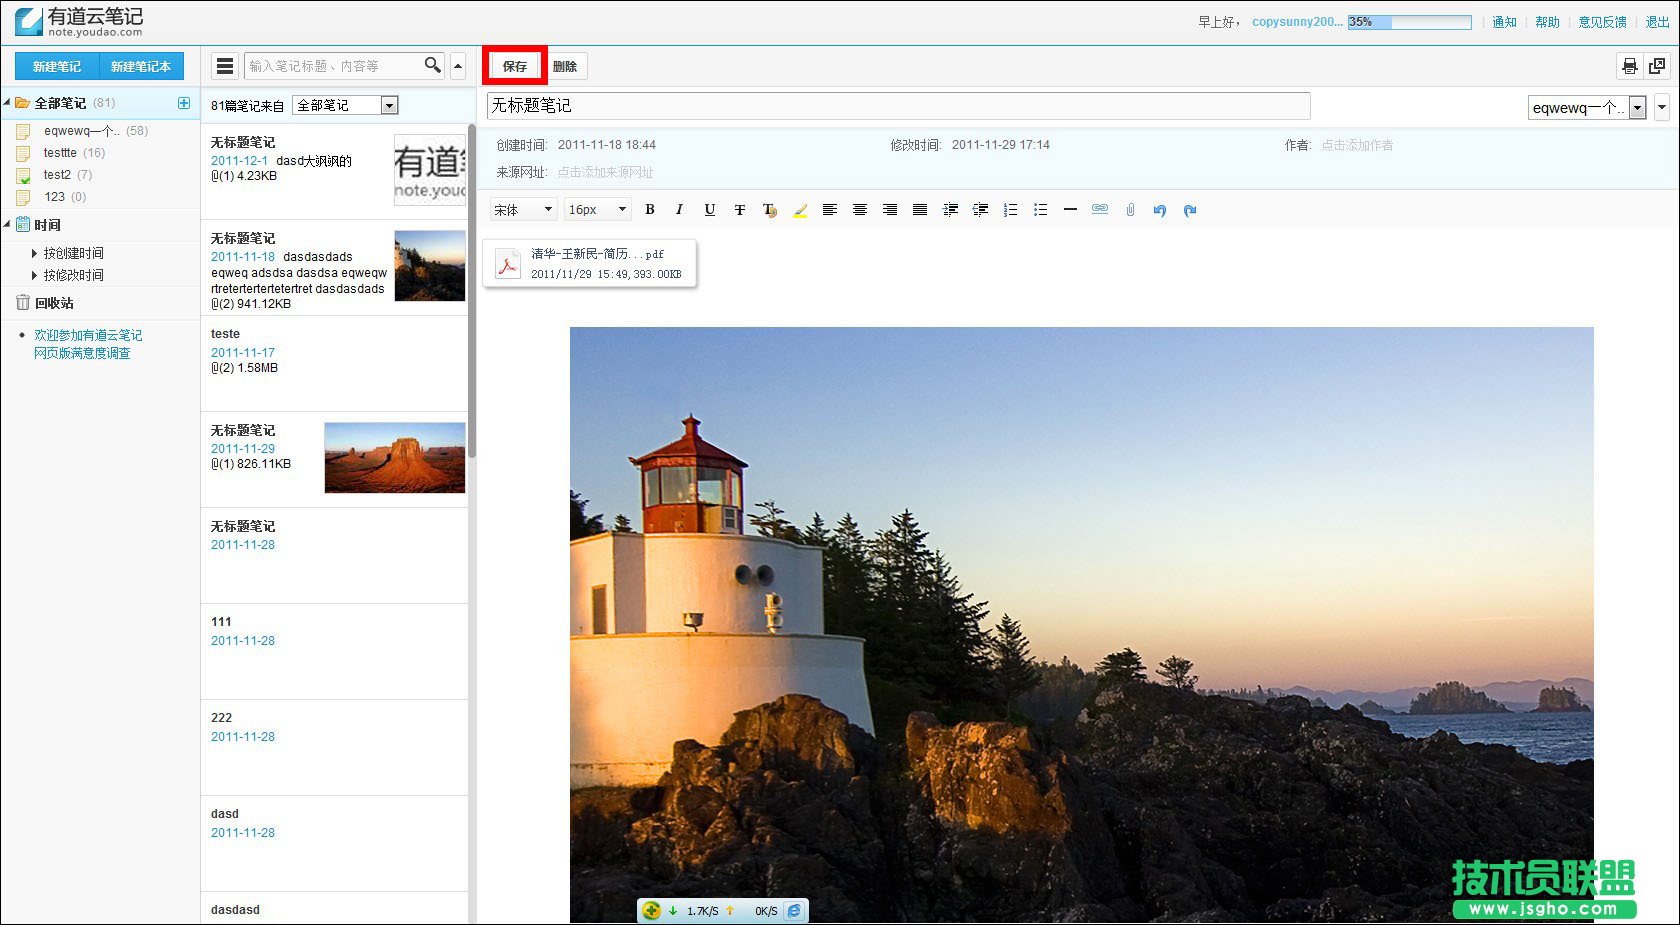
Task: Click the Bold formatting icon
Action: [650, 210]
